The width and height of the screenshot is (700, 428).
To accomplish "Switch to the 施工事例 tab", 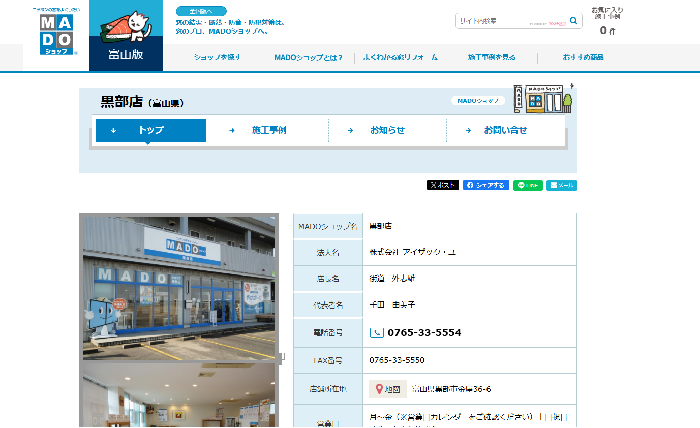I will click(x=269, y=130).
